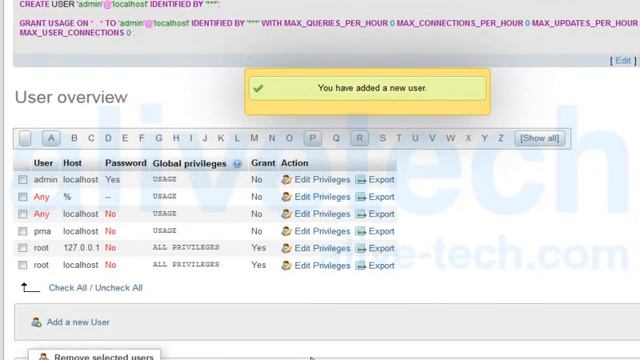Filter users by initial letter A
Image resolution: width=640 pixels, height=360 pixels.
(x=51, y=138)
